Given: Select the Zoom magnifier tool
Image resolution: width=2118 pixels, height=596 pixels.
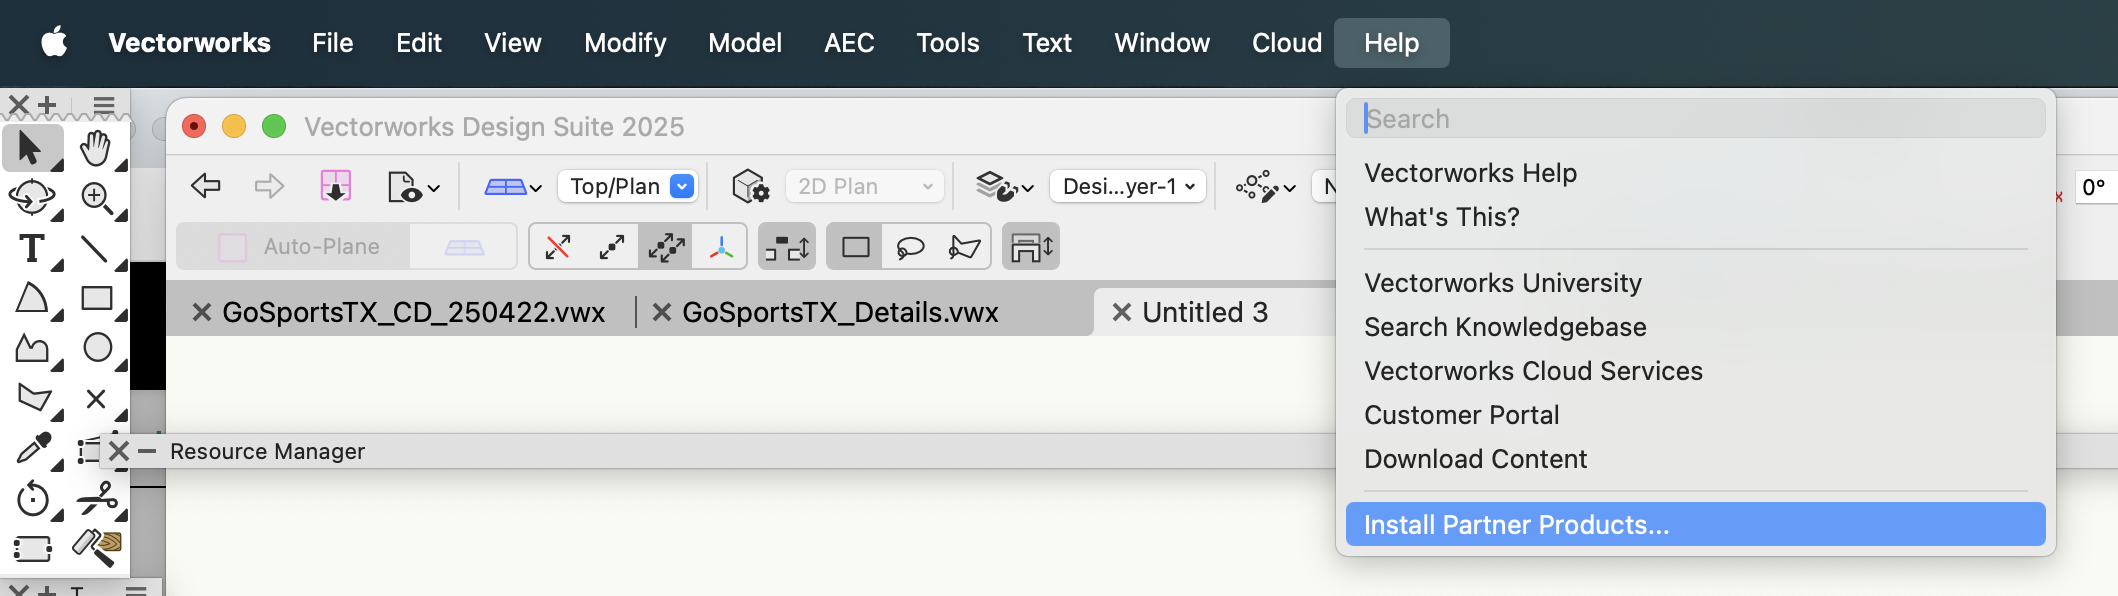Looking at the screenshot, I should coord(96,197).
